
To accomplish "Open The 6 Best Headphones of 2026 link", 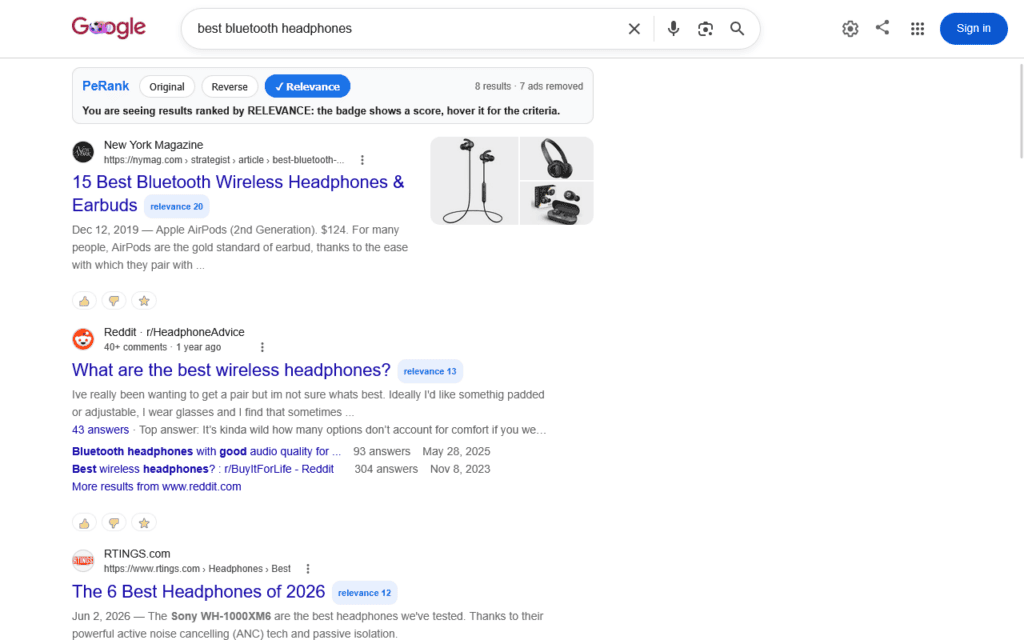I will (x=199, y=592).
